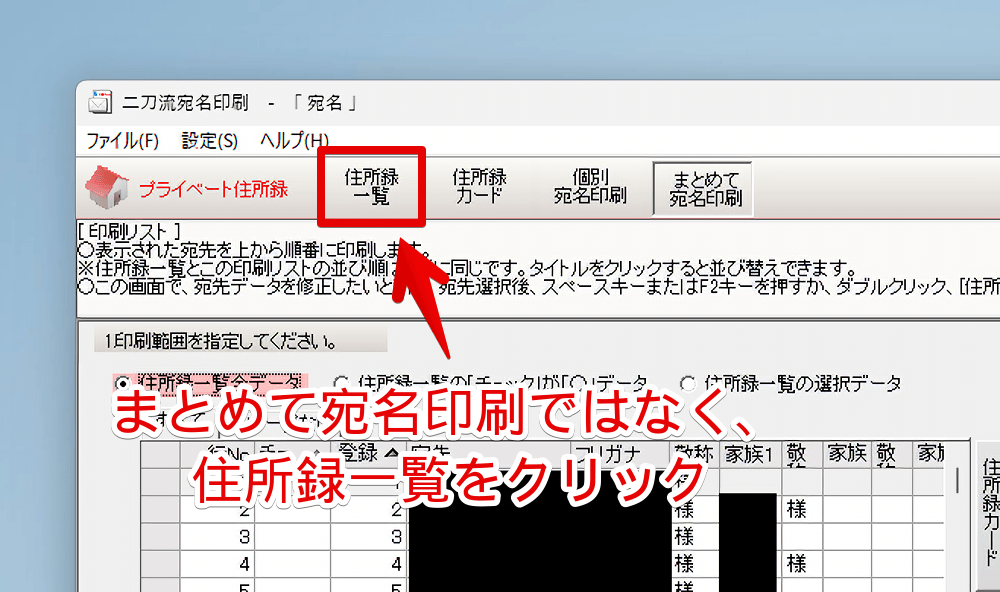Open the 住所録カード toolbar button
The width and height of the screenshot is (1000, 592).
(x=479, y=187)
